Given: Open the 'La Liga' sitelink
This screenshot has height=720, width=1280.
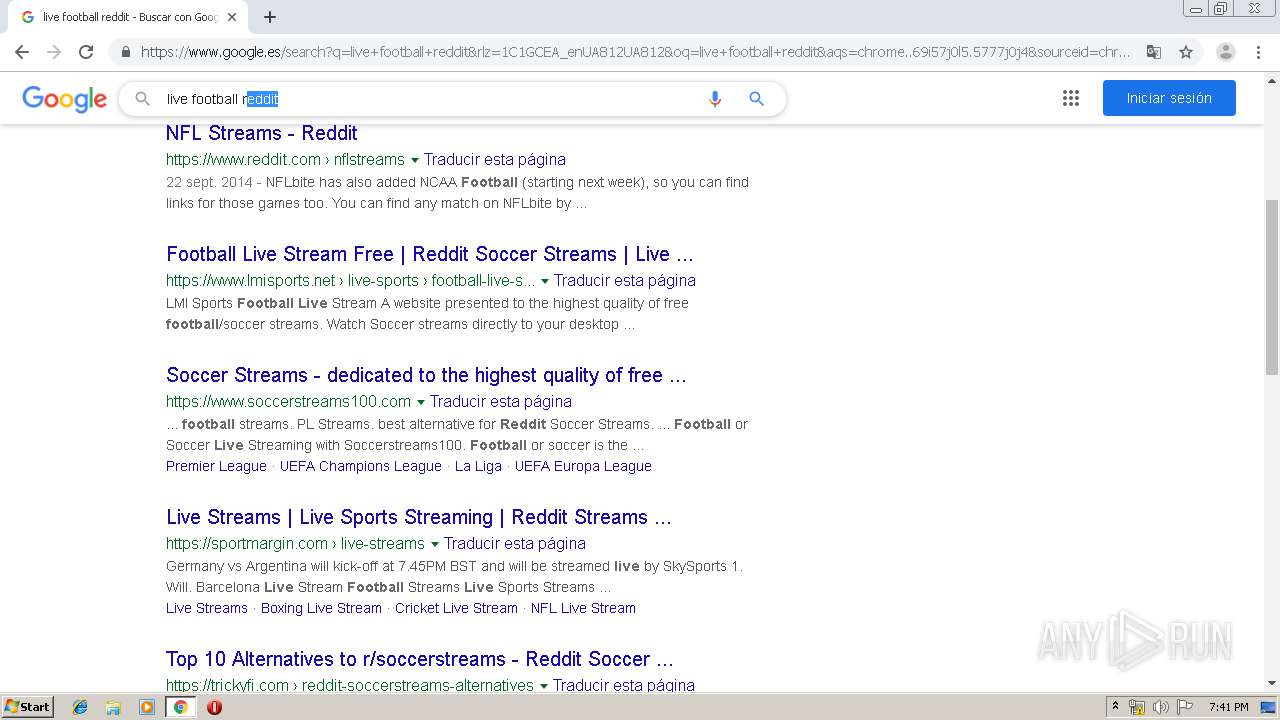Looking at the screenshot, I should coord(478,466).
